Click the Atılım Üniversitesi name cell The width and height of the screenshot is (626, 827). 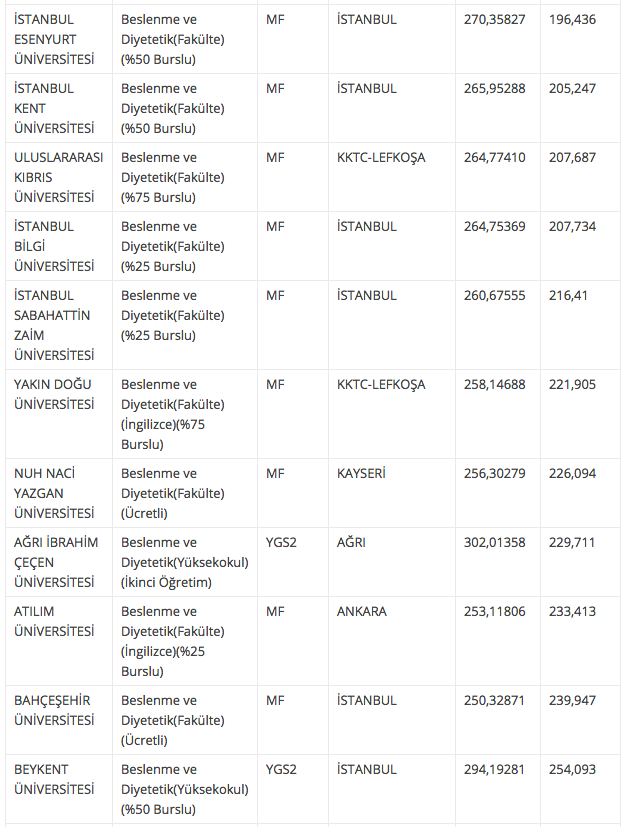pyautogui.click(x=55, y=621)
